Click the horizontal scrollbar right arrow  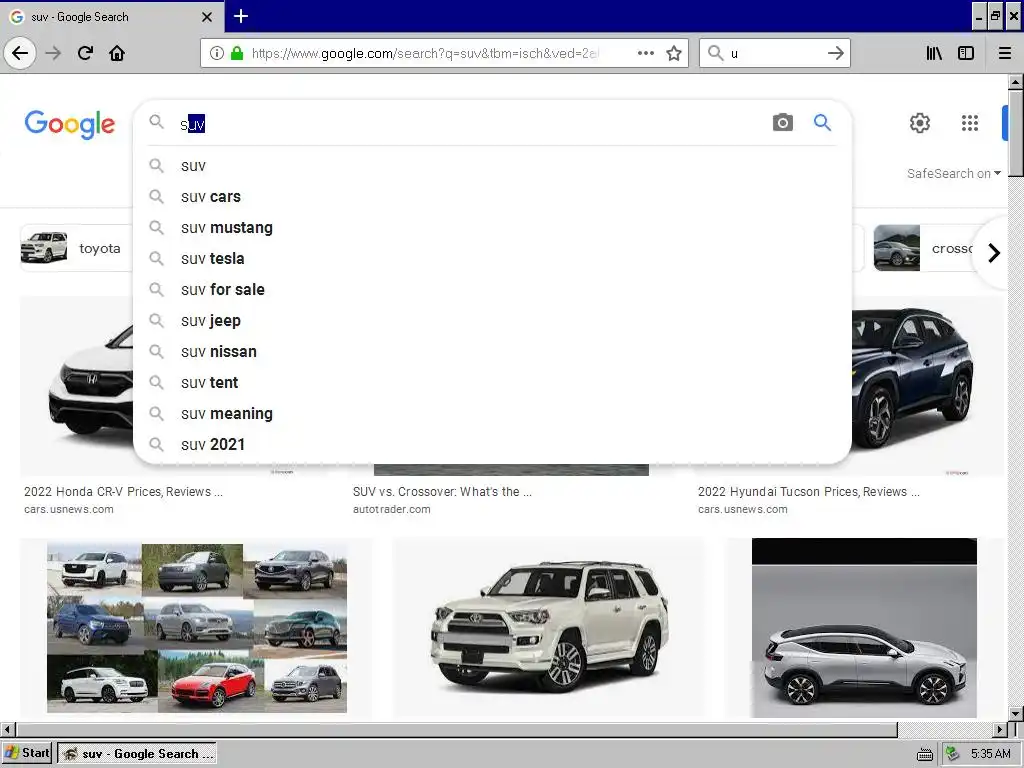coord(1000,729)
